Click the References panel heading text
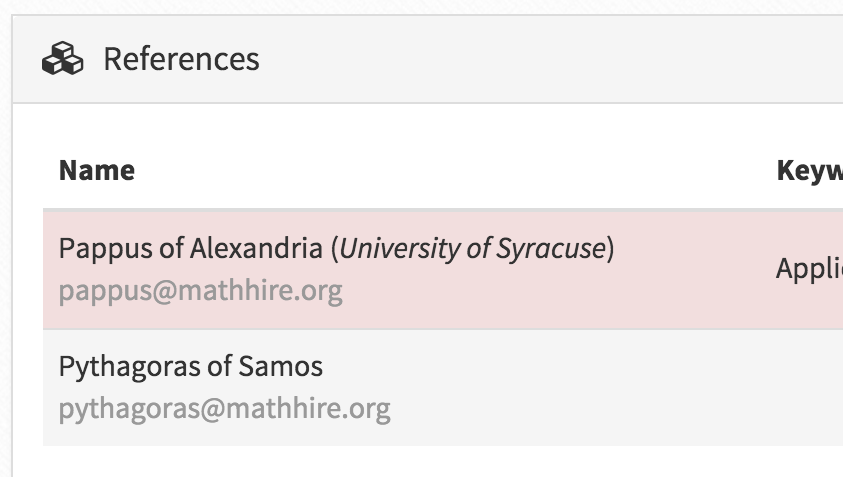 (181, 59)
